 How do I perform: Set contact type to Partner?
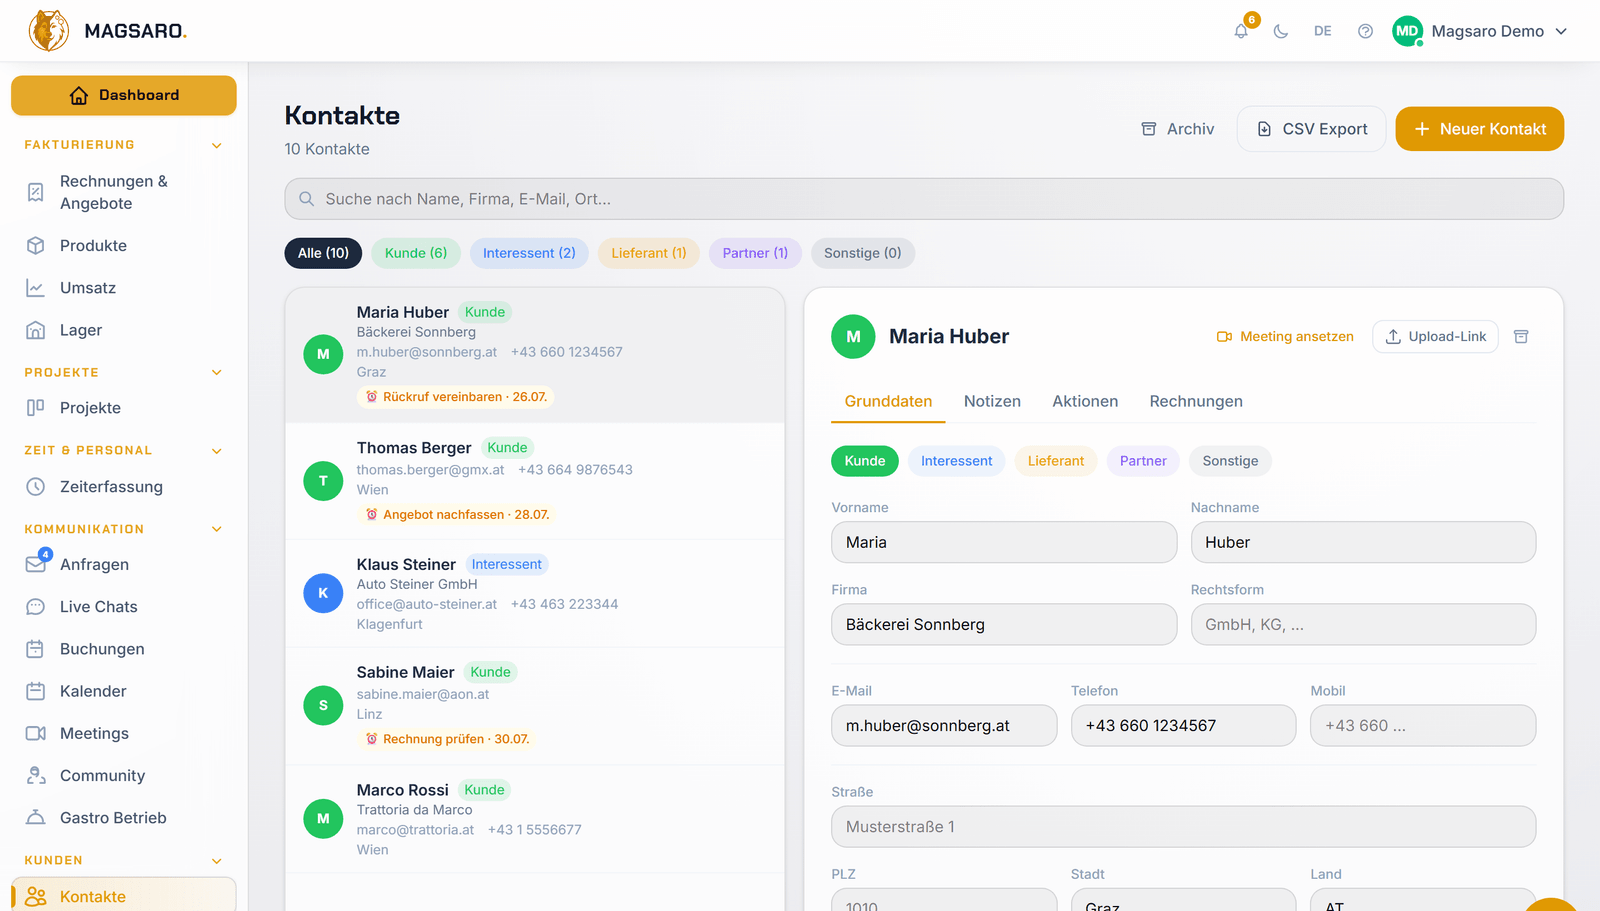click(x=1143, y=461)
